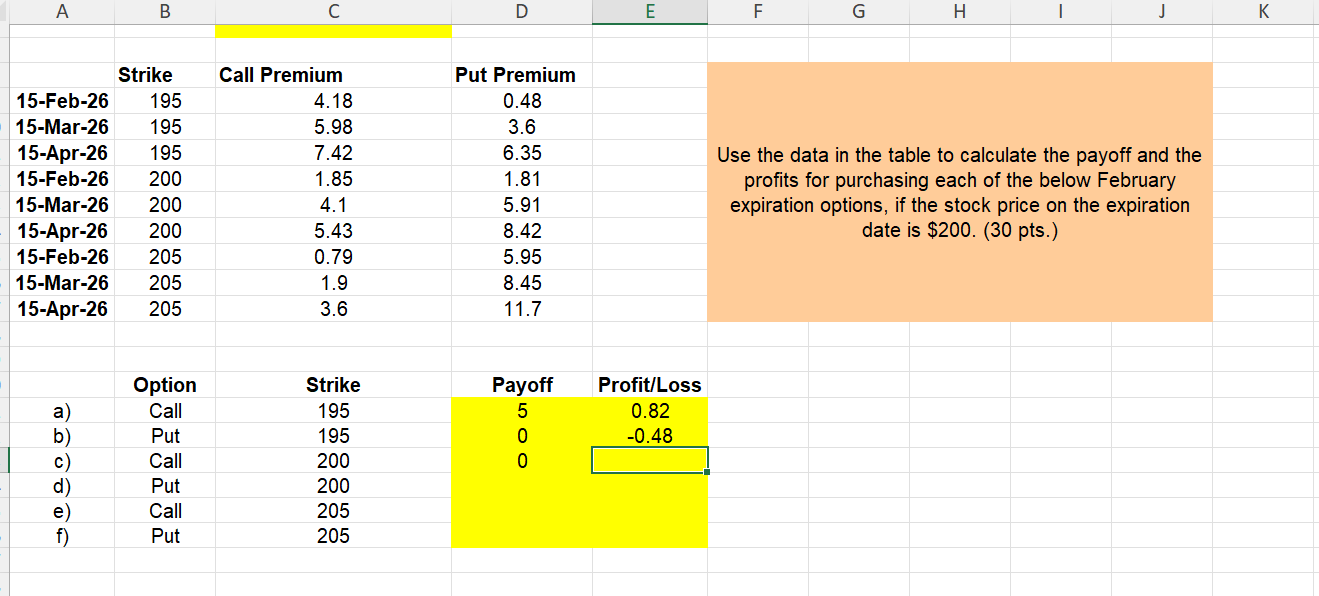This screenshot has width=1319, height=596.
Task: Select put premium value 1.81
Action: (x=522, y=179)
